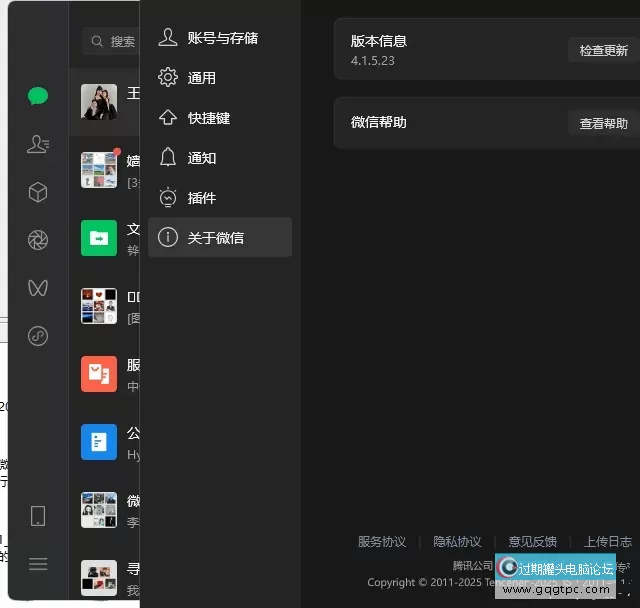Open the Mini Programs icon

38,336
